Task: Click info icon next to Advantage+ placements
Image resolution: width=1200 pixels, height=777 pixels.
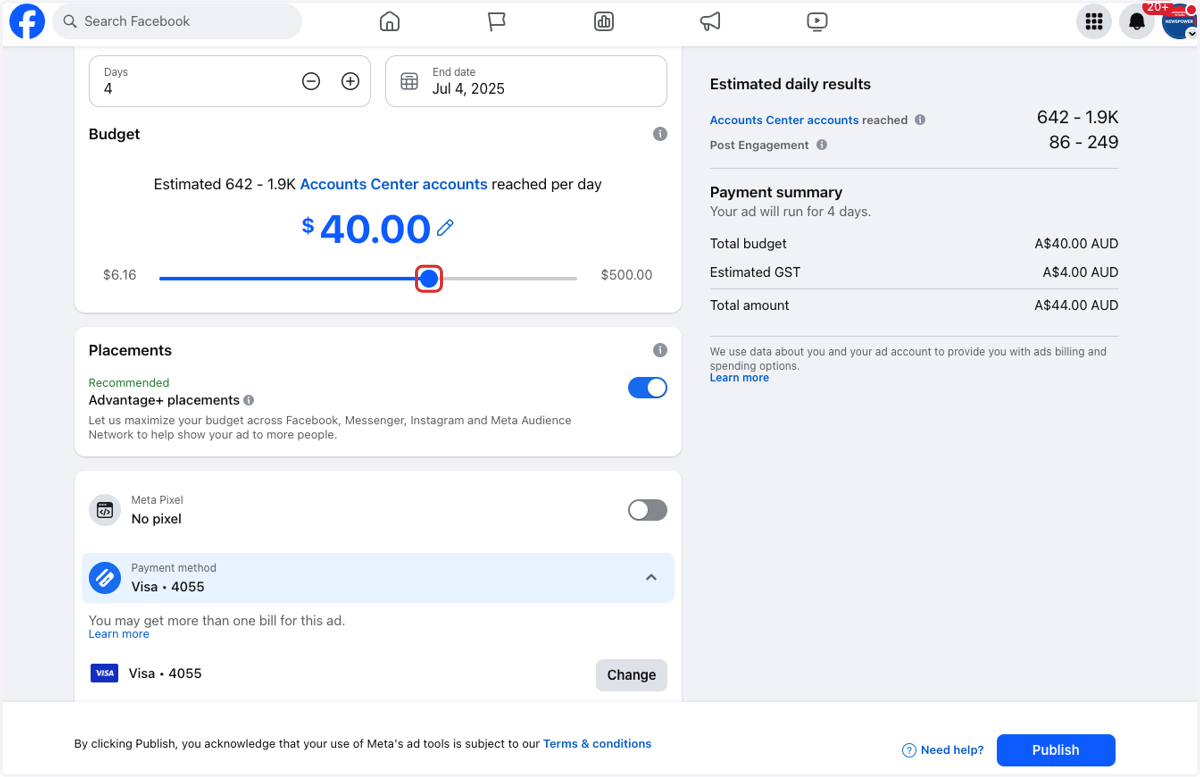Action: click(249, 400)
